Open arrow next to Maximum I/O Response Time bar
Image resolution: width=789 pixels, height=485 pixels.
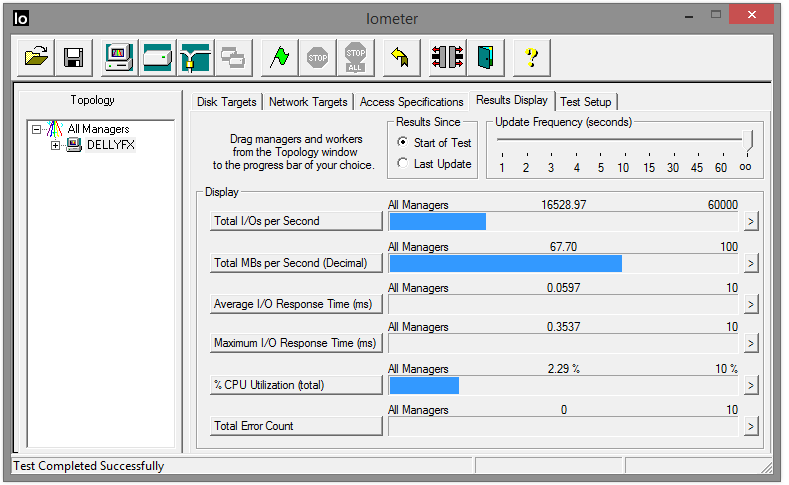coord(751,344)
